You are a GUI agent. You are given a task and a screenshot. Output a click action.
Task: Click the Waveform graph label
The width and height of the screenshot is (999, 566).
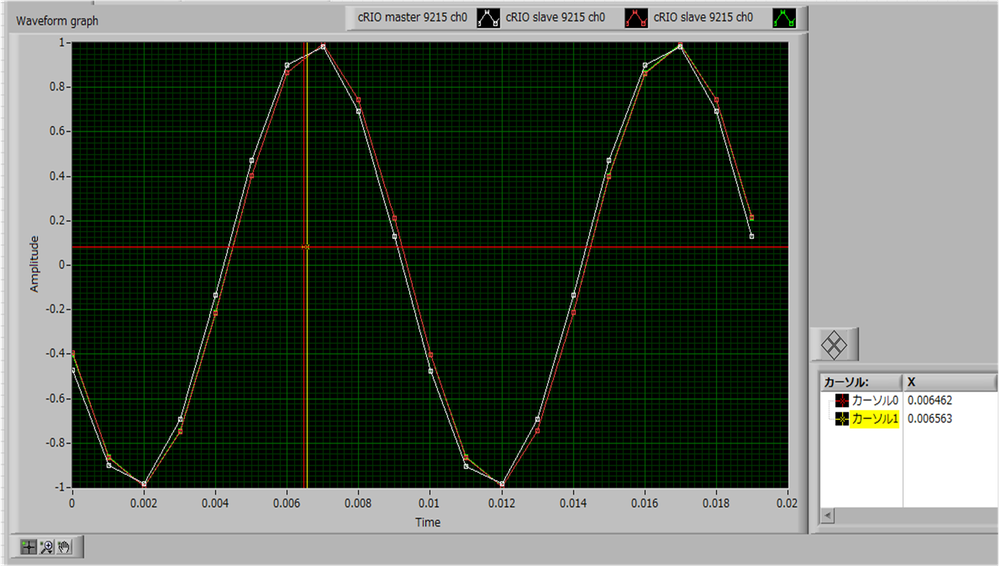tap(57, 20)
